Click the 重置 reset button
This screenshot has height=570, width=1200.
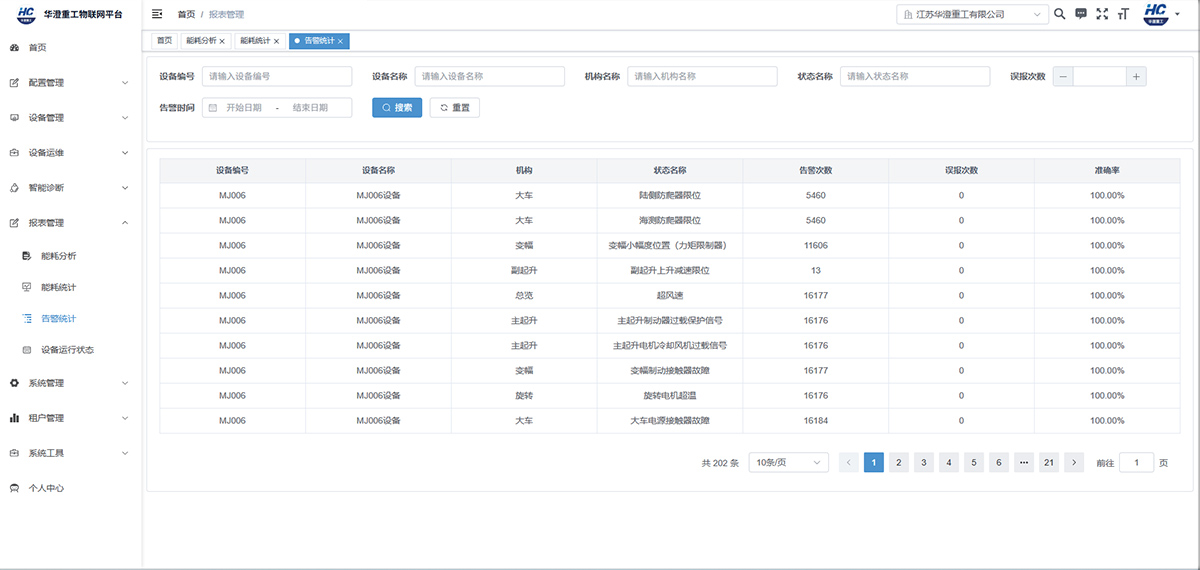coord(454,107)
